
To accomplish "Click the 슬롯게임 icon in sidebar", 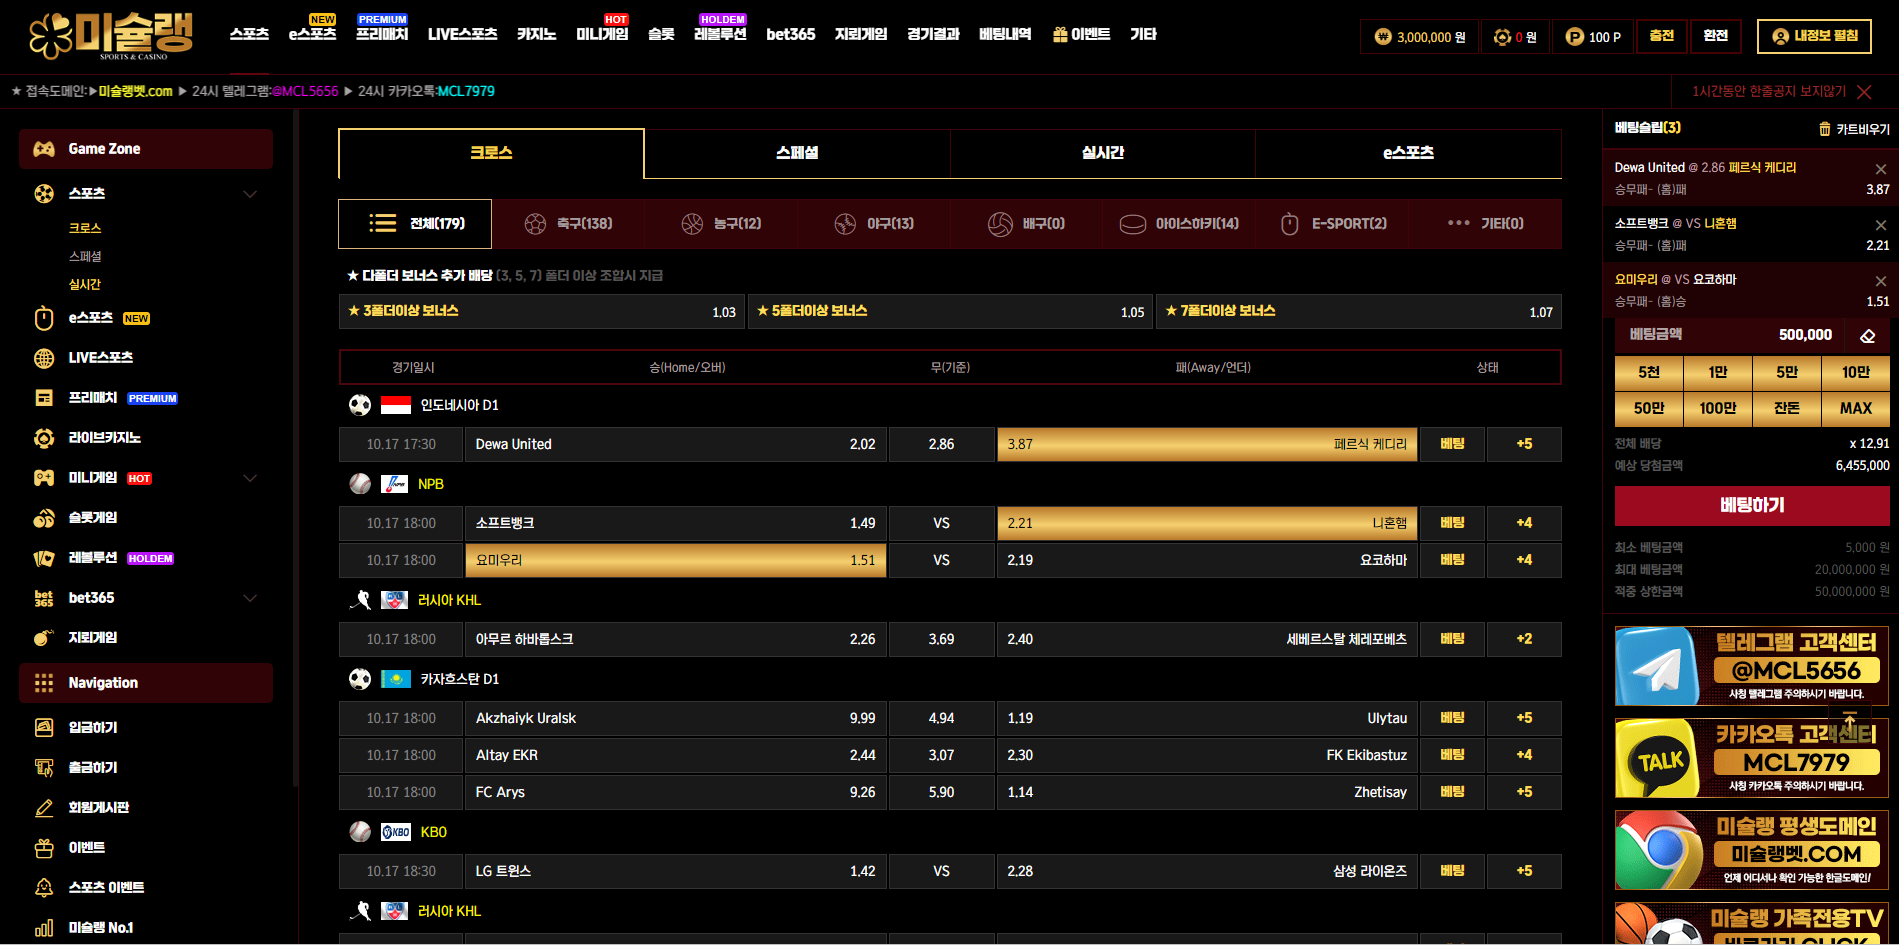I will click(44, 518).
